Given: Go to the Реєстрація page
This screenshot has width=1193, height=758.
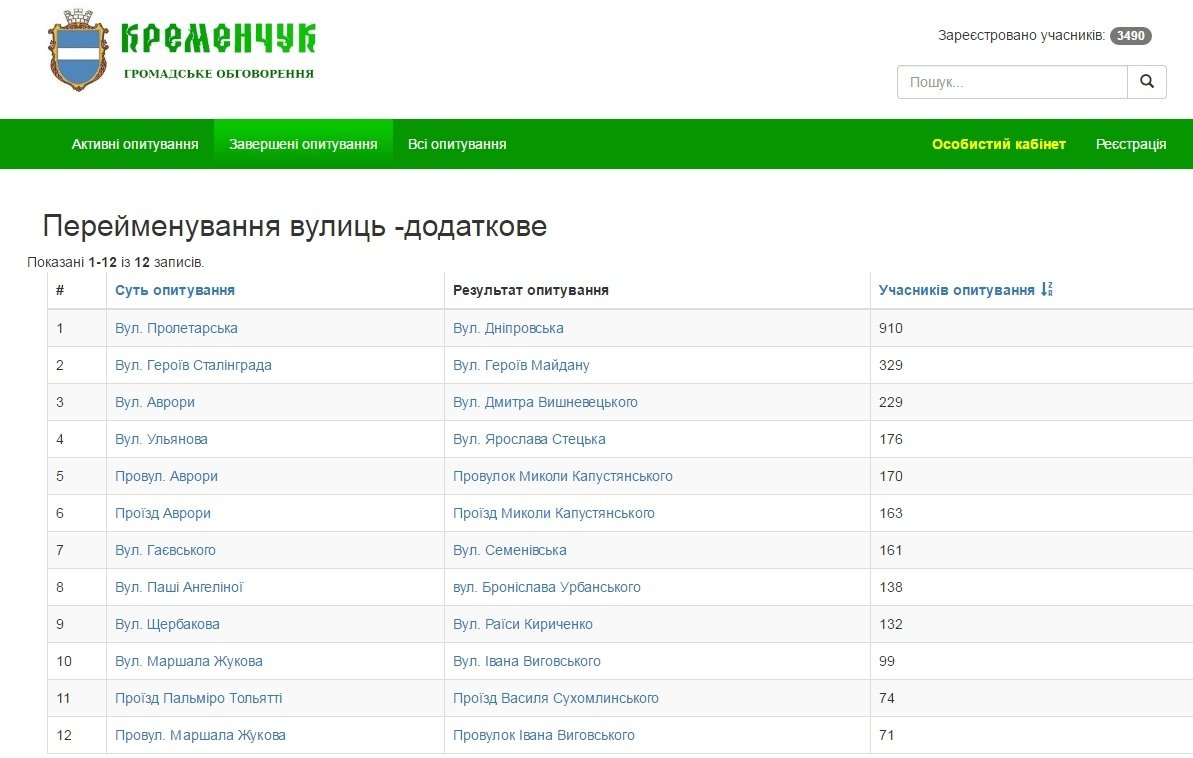Looking at the screenshot, I should 1130,143.
